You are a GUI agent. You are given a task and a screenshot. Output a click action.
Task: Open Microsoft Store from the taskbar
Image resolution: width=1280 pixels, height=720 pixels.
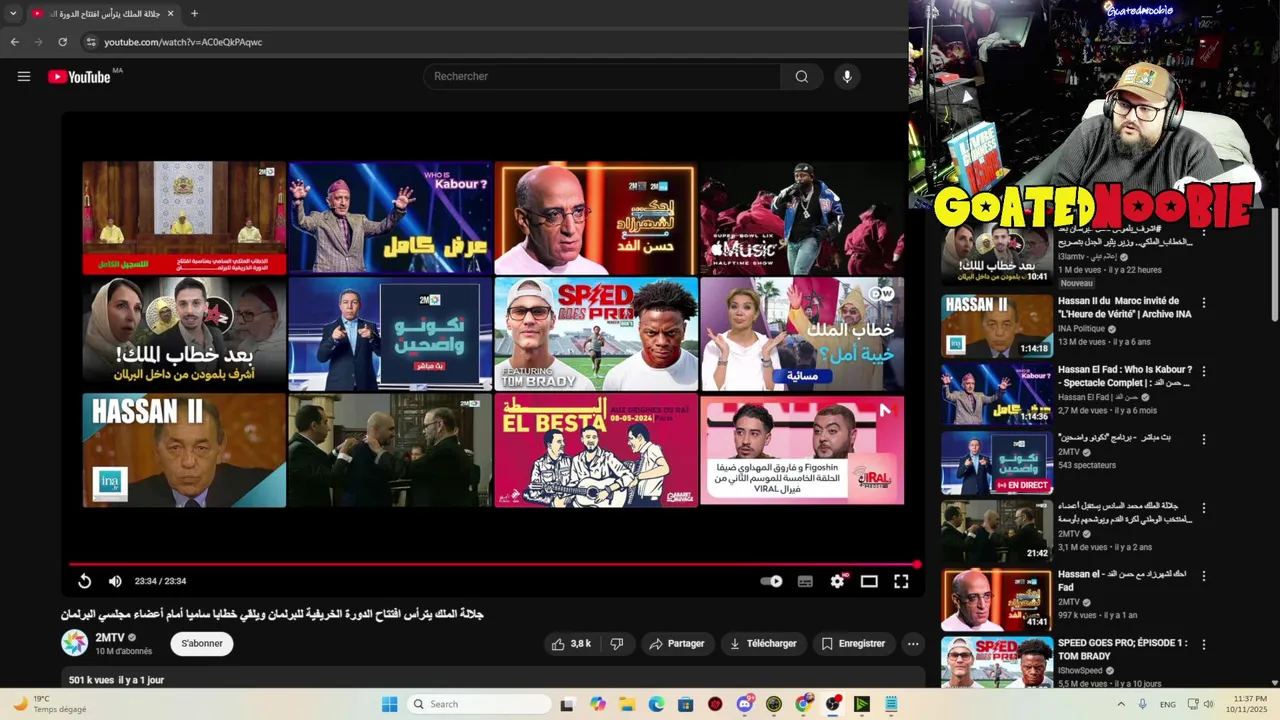tap(686, 704)
